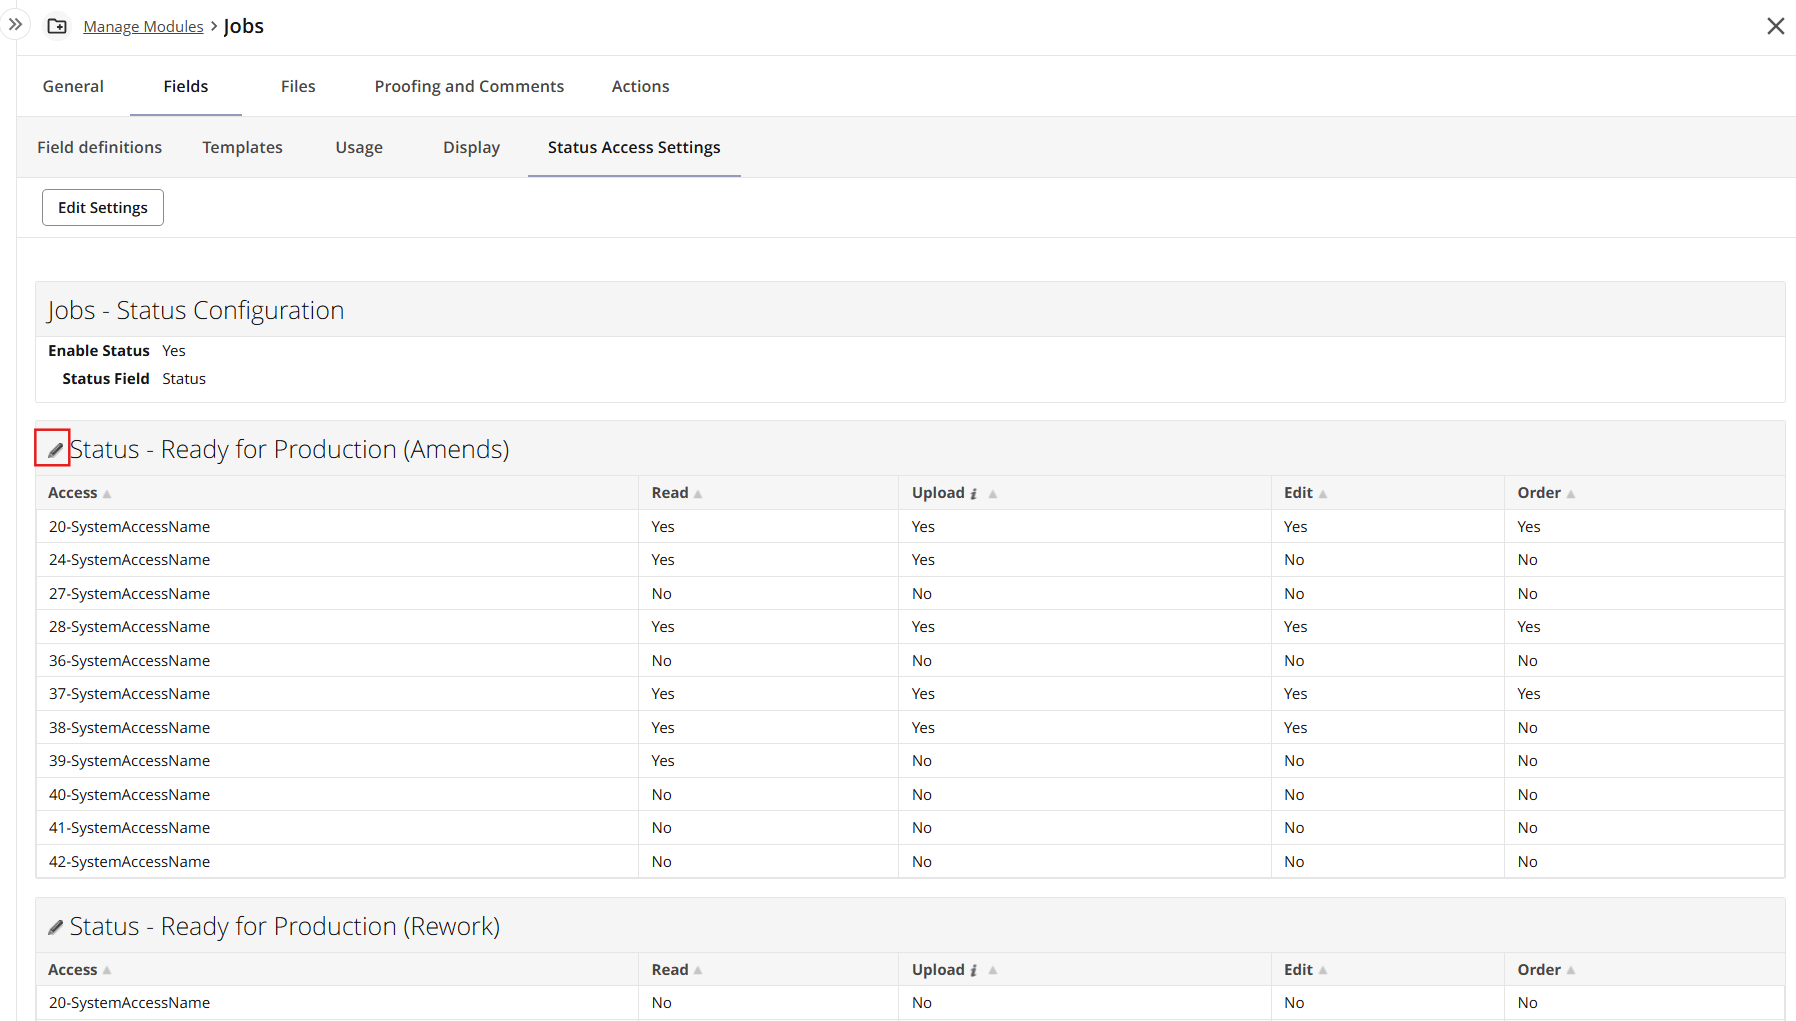Click the 27-SystemAccessName row label

[x=129, y=594]
